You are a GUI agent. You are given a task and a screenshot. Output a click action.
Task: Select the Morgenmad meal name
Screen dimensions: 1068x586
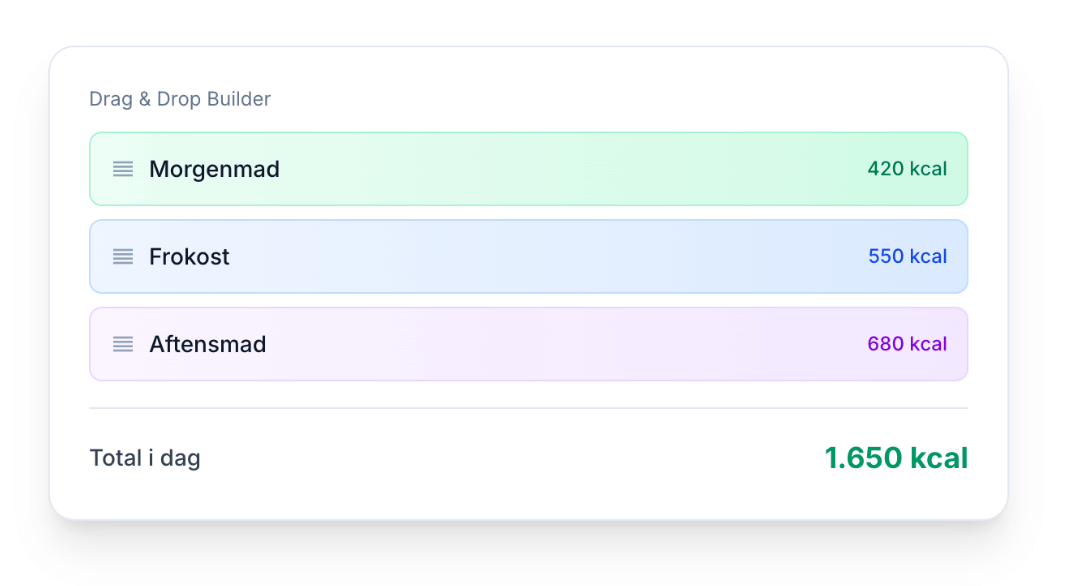coord(214,169)
